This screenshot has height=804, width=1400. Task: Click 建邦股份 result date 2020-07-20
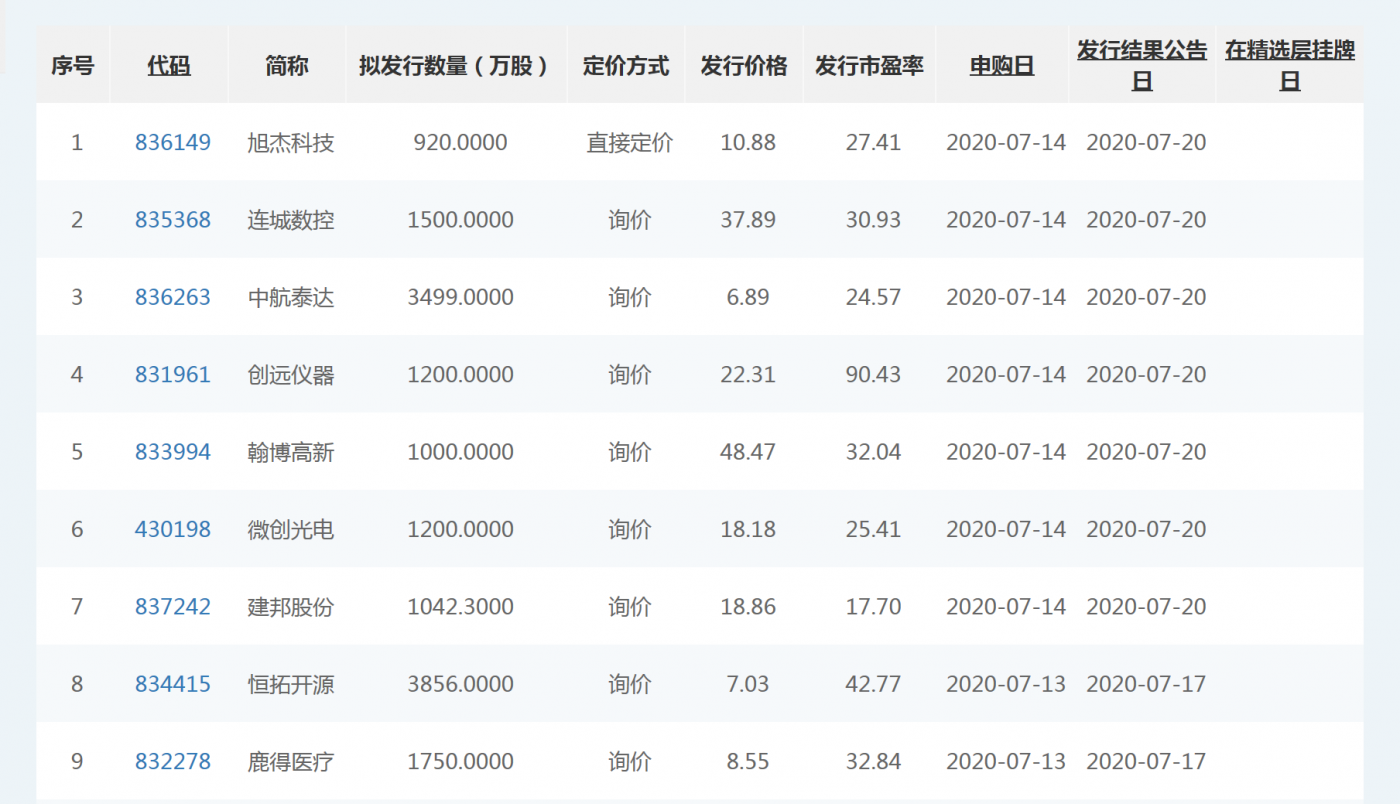point(1146,607)
